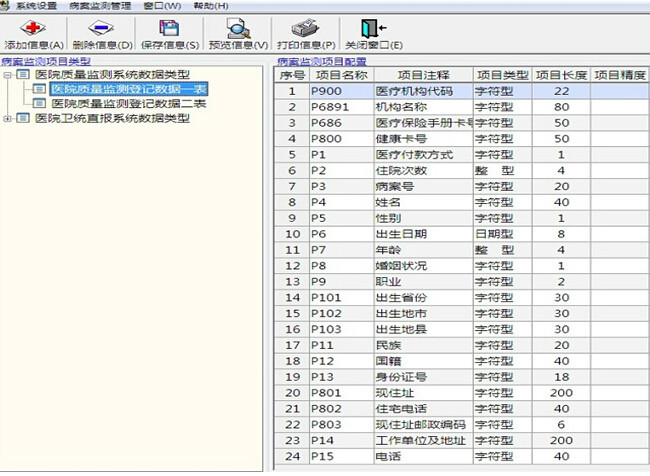Click the 民族 cell

[423, 345]
